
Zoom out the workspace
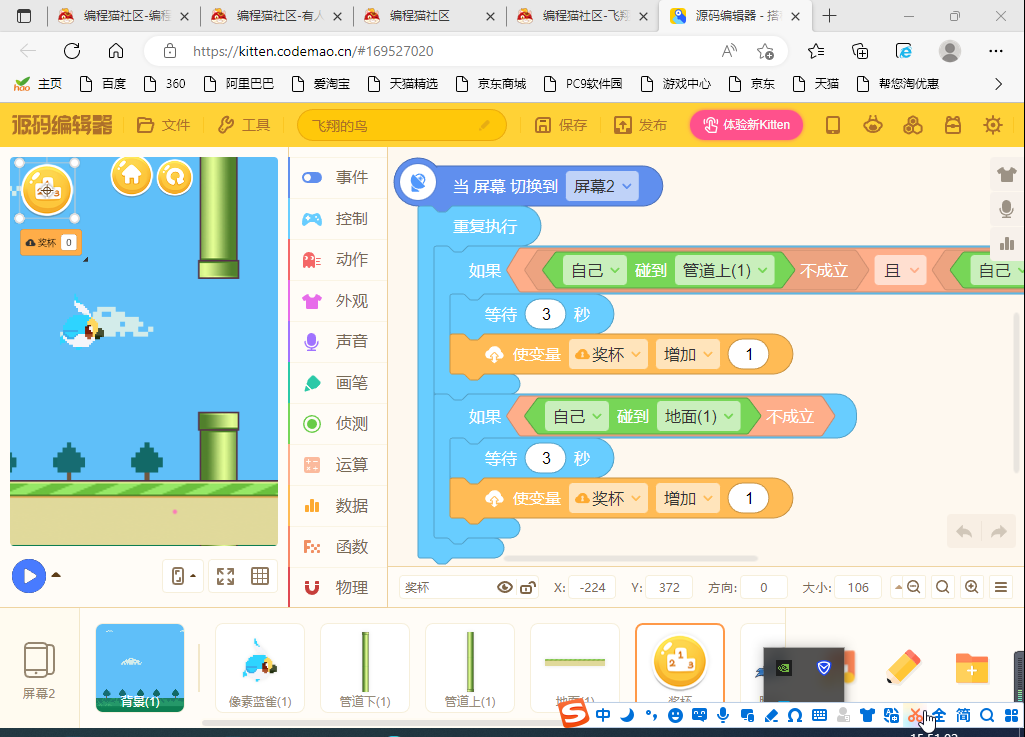coord(913,587)
